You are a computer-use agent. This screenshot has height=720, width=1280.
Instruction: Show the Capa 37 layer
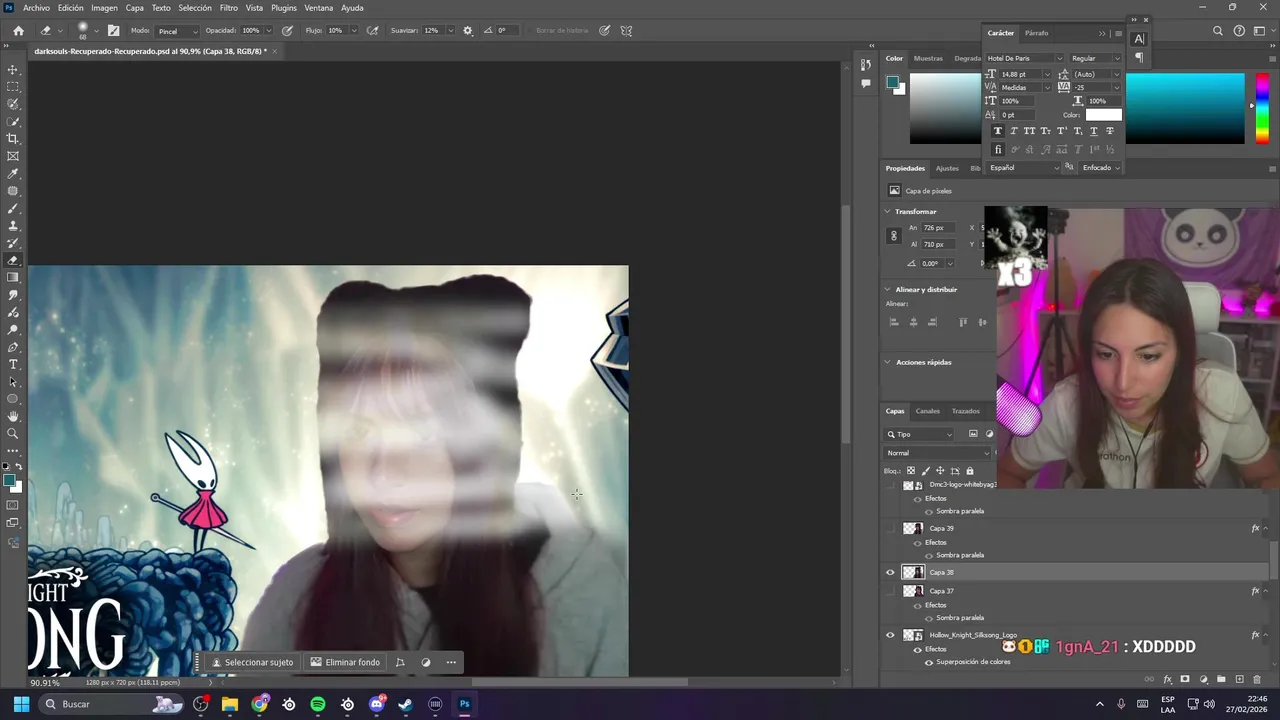(890, 591)
